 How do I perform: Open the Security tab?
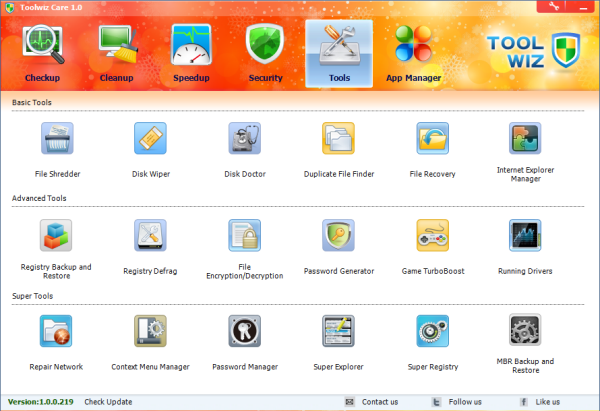pyautogui.click(x=265, y=54)
